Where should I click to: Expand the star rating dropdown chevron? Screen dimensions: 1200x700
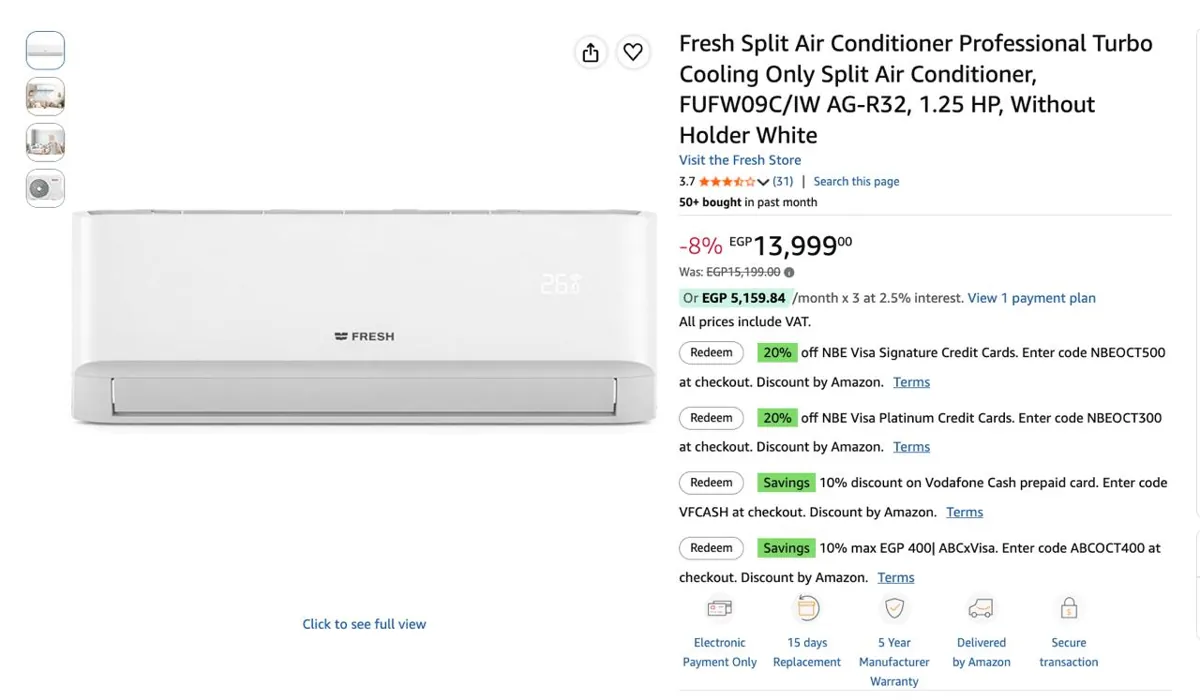click(763, 182)
